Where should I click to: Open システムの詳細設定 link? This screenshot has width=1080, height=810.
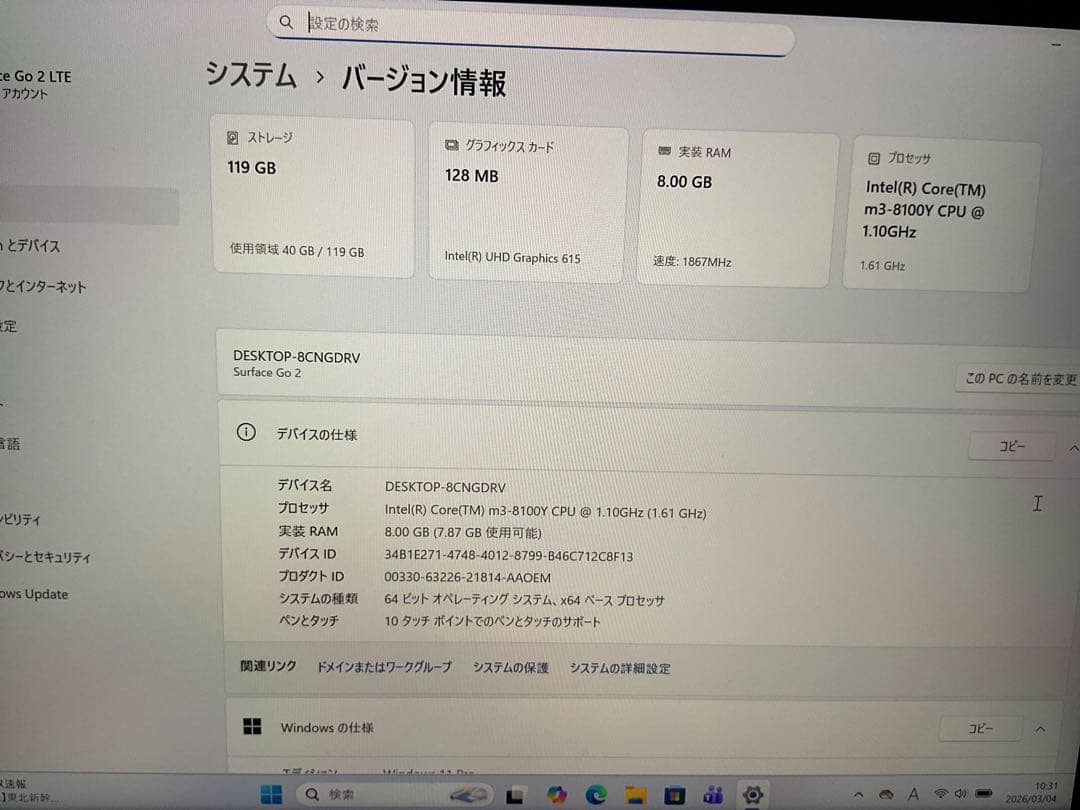pos(619,668)
